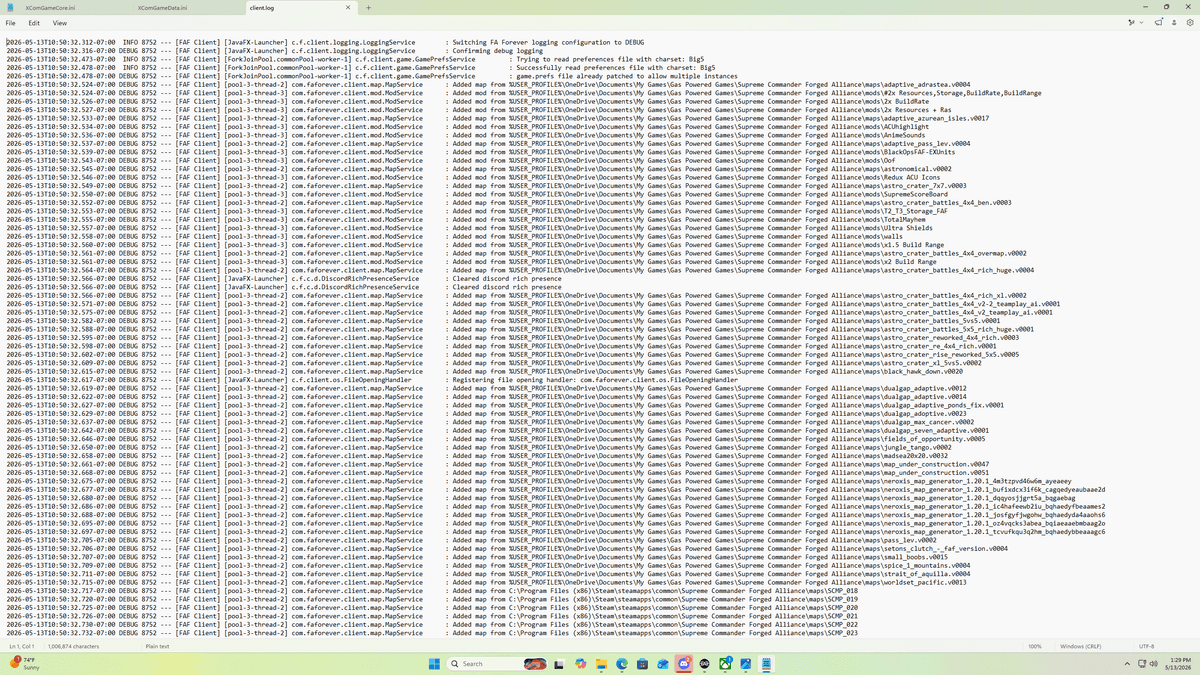The height and width of the screenshot is (675, 1200).
Task: Click the Plain text status bar entry
Action: (157, 646)
